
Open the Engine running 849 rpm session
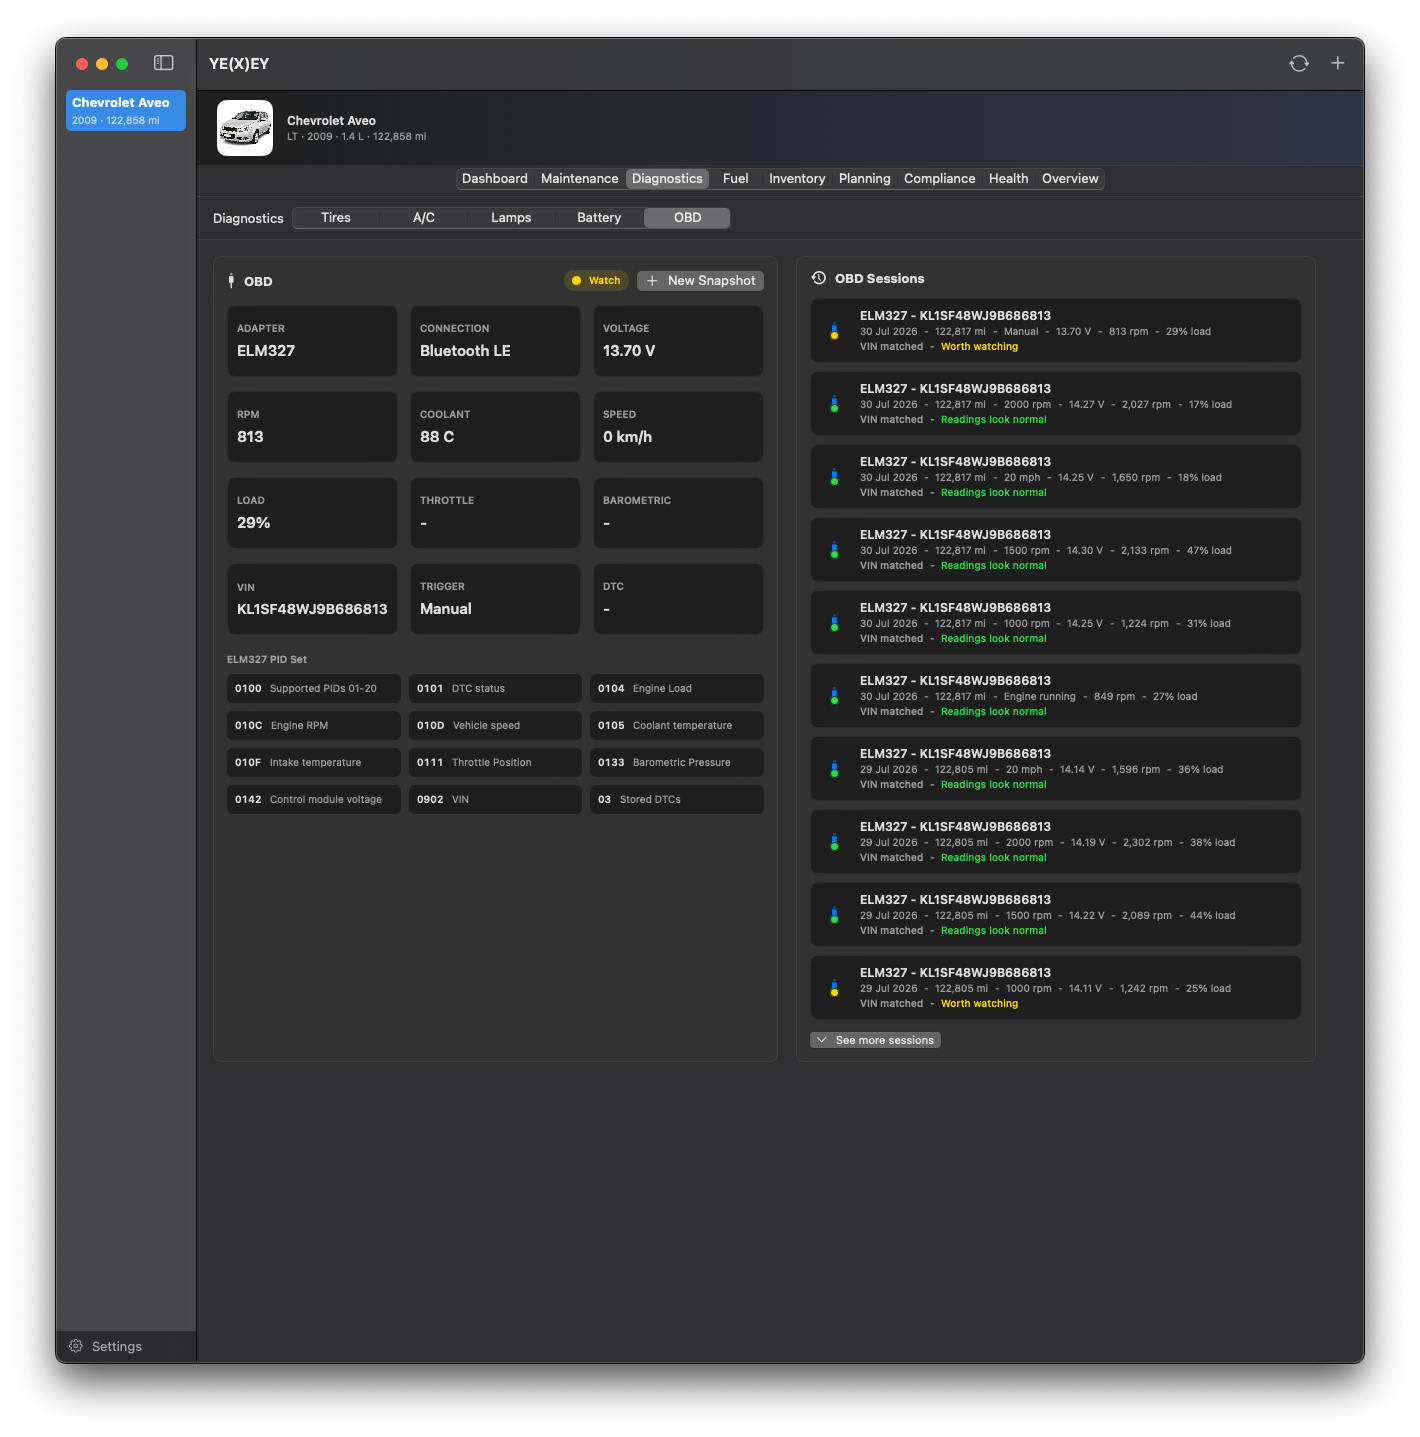[x=1055, y=696]
